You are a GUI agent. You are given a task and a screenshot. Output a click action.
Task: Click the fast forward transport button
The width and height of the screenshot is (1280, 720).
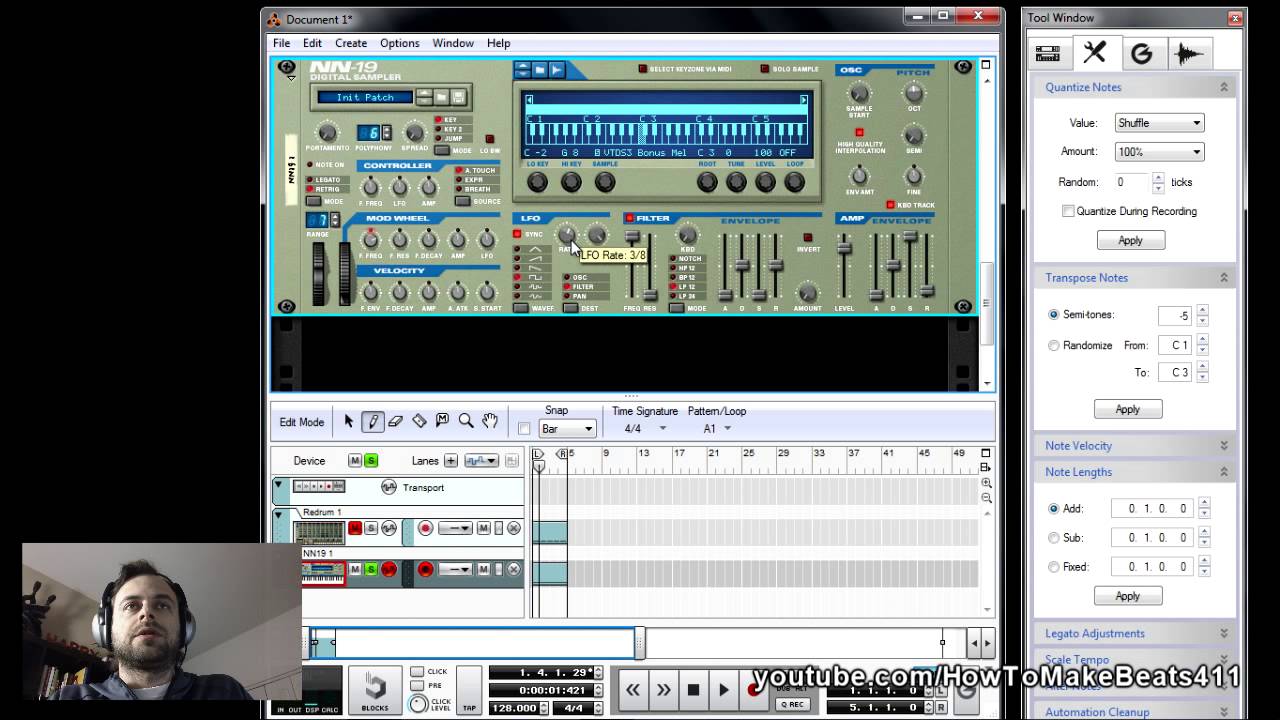[663, 689]
